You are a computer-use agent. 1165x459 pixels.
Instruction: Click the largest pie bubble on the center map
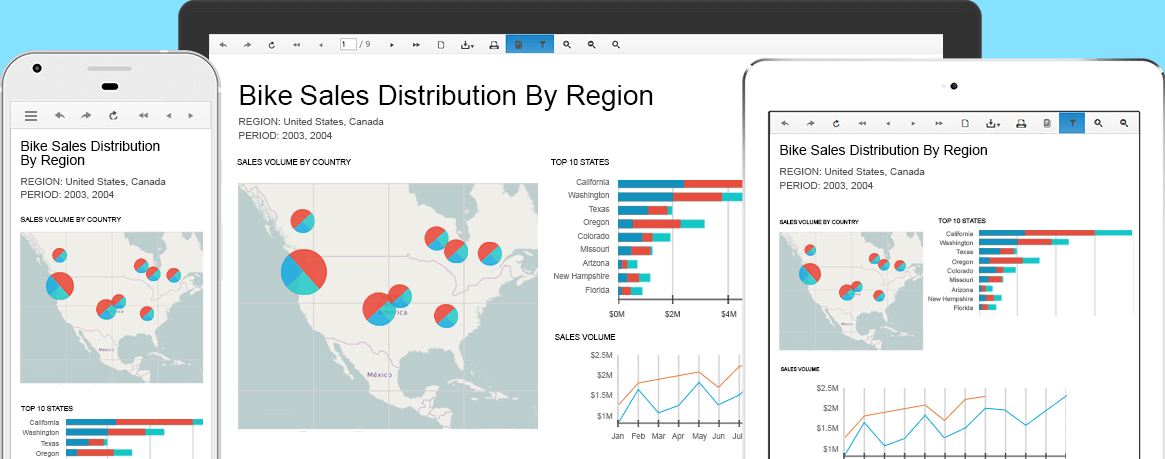point(303,270)
